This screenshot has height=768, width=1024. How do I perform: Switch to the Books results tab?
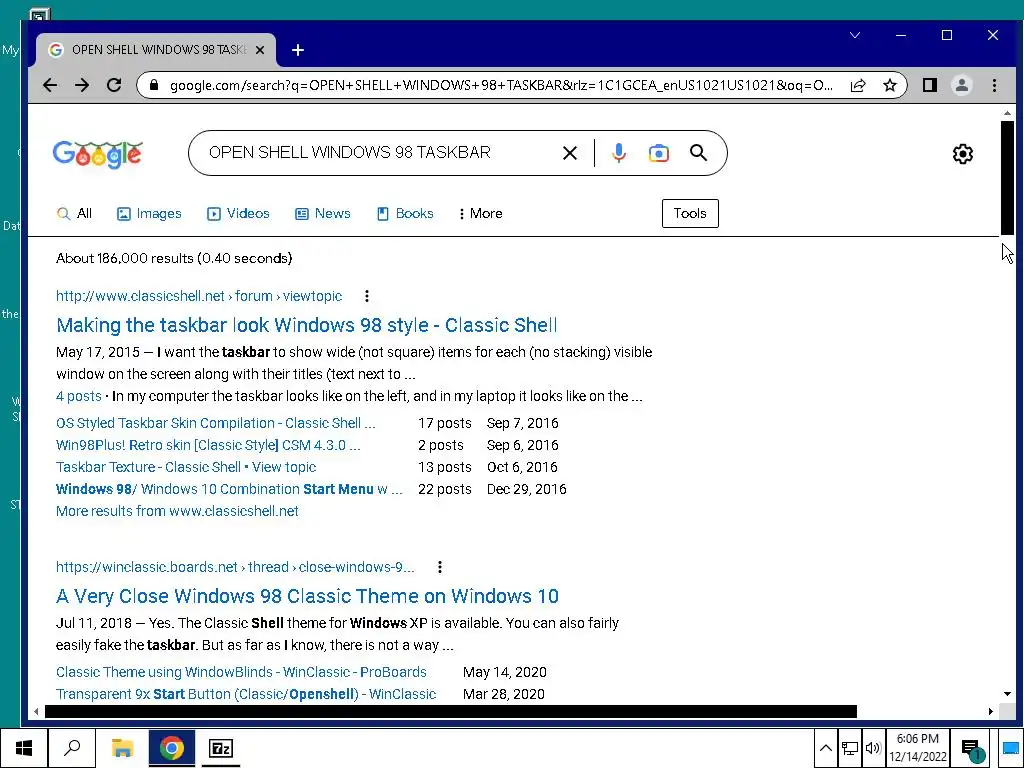(405, 214)
